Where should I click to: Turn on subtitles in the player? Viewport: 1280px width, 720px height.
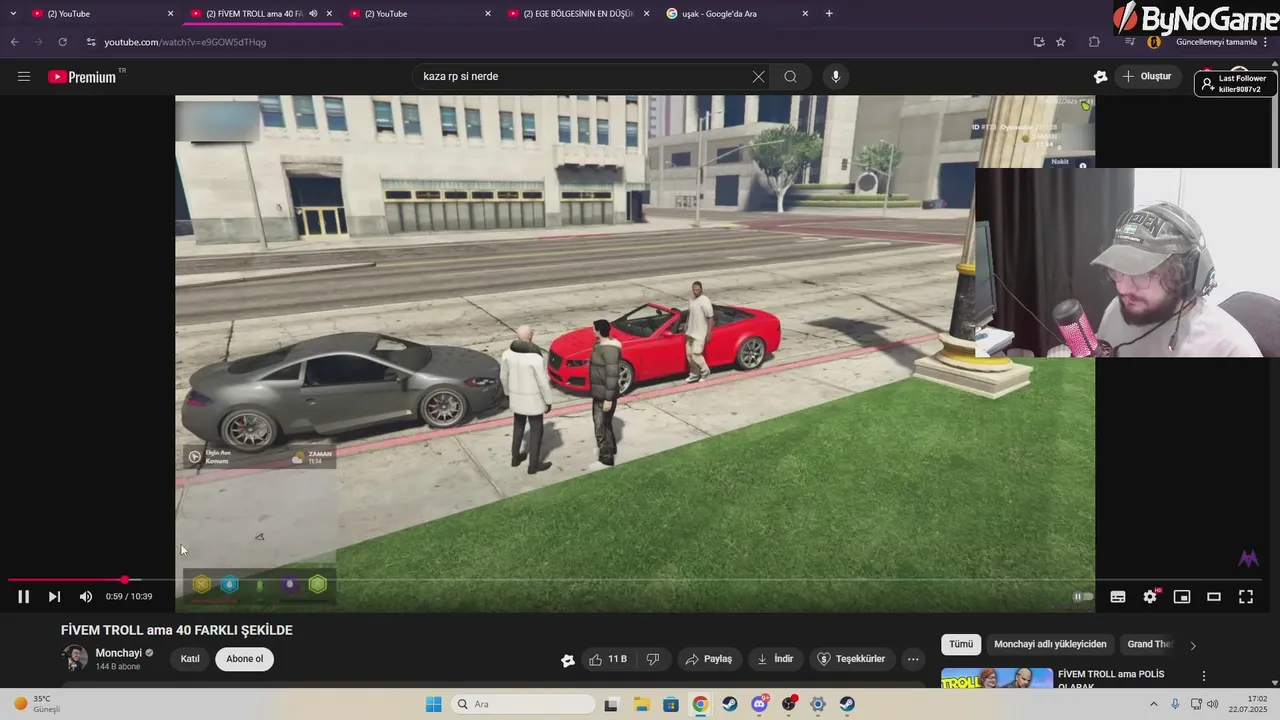point(1118,597)
